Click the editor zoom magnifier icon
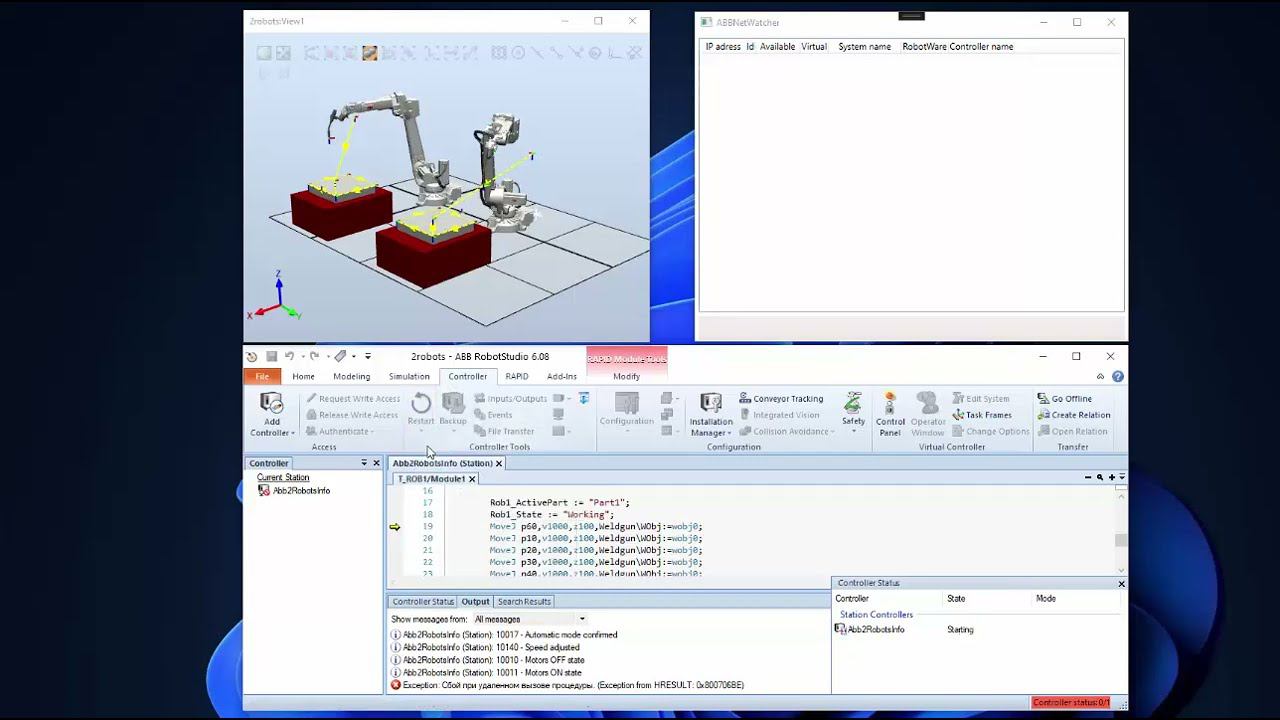 (x=1100, y=478)
